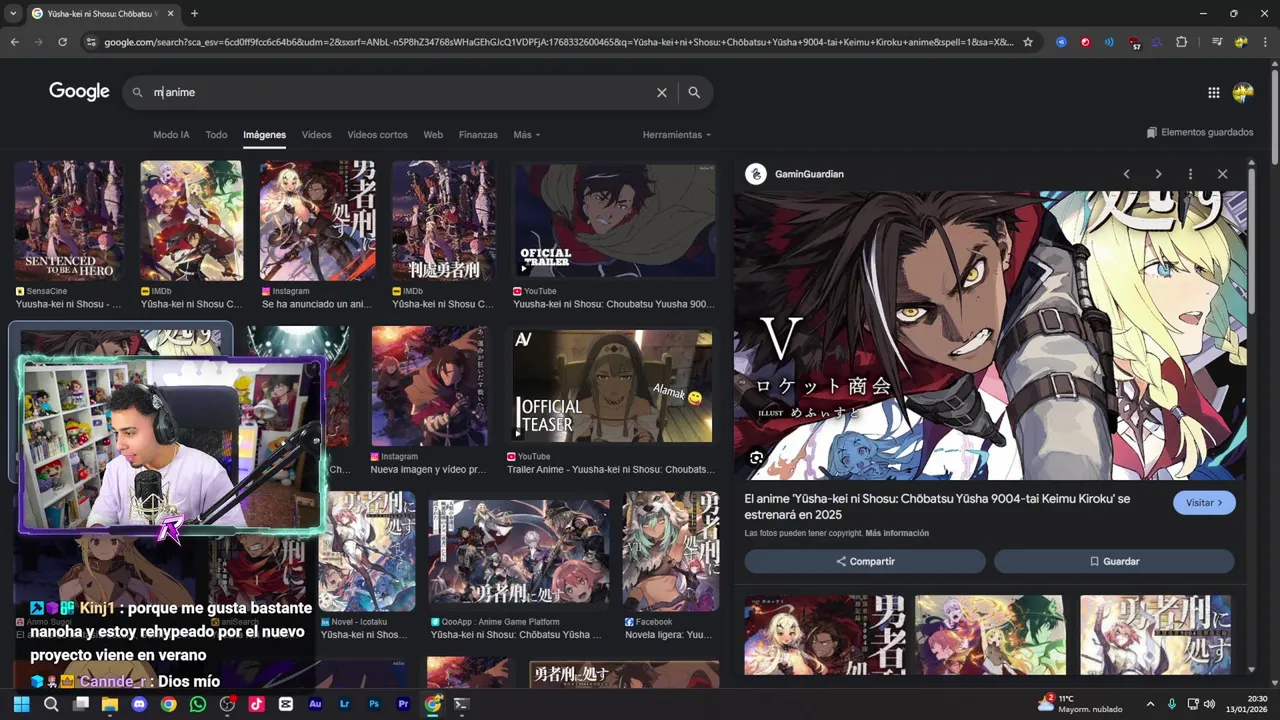The height and width of the screenshot is (720, 1280).
Task: Search inside image with Lens icon
Action: 757,458
